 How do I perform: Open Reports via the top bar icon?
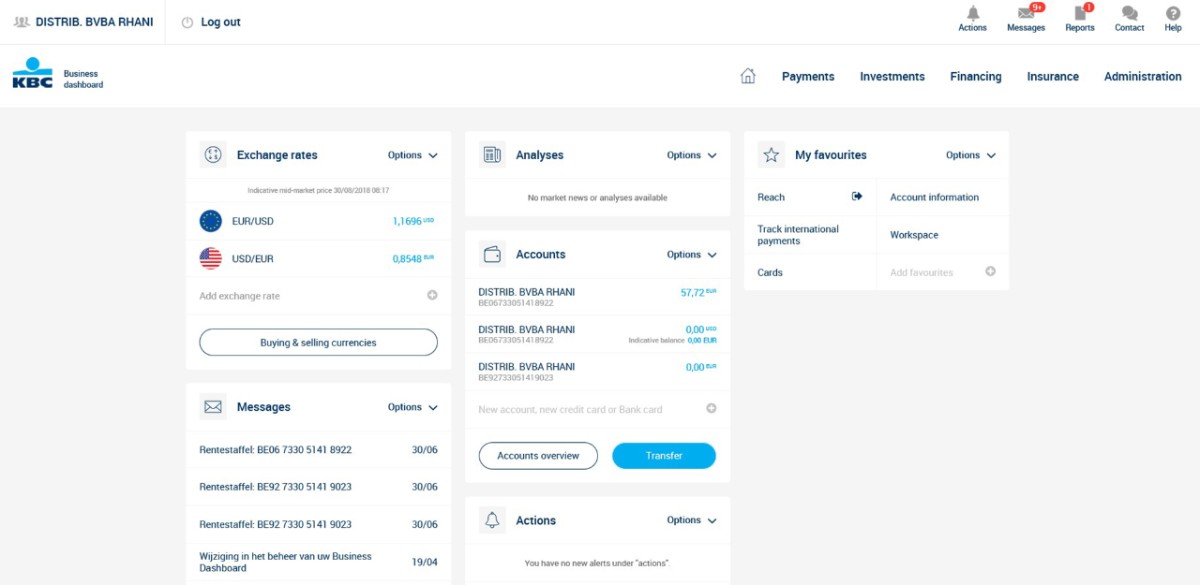point(1080,17)
